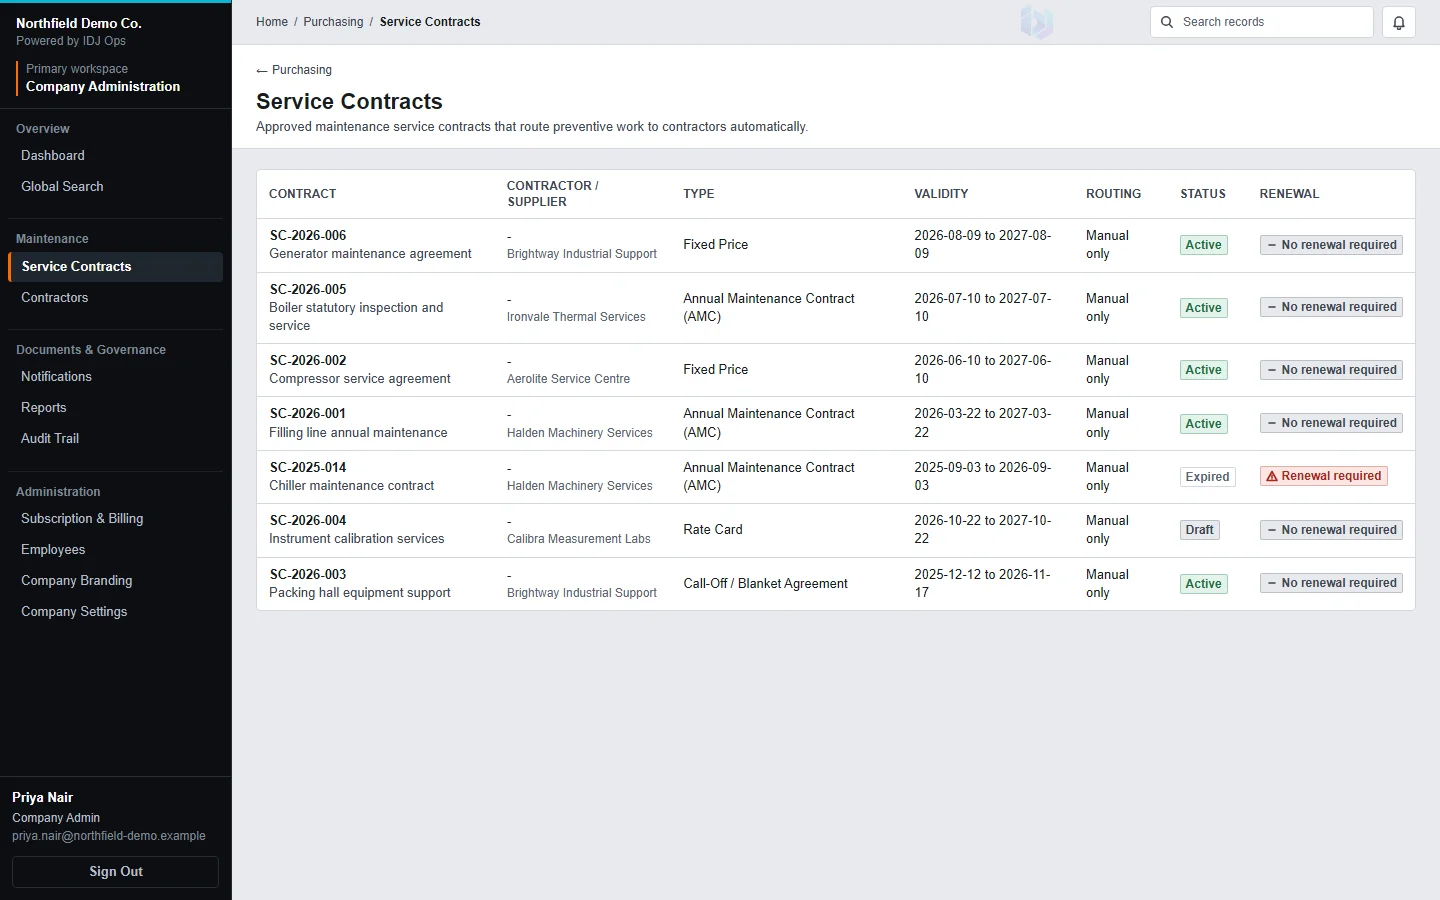The height and width of the screenshot is (900, 1440).
Task: Click the TYPE column header
Action: click(698, 194)
